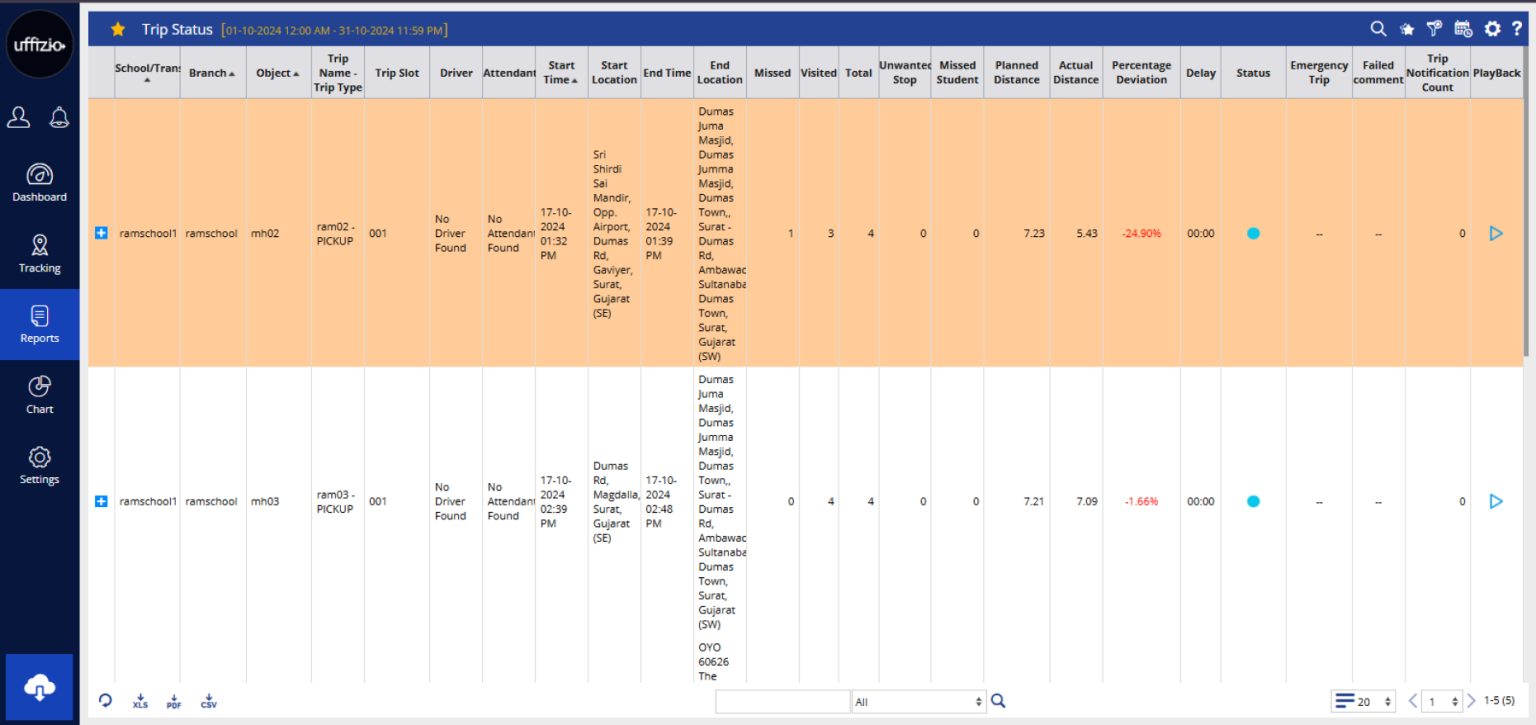Click the filter funnel icon in header
Image resolution: width=1536 pixels, height=725 pixels.
(1434, 29)
